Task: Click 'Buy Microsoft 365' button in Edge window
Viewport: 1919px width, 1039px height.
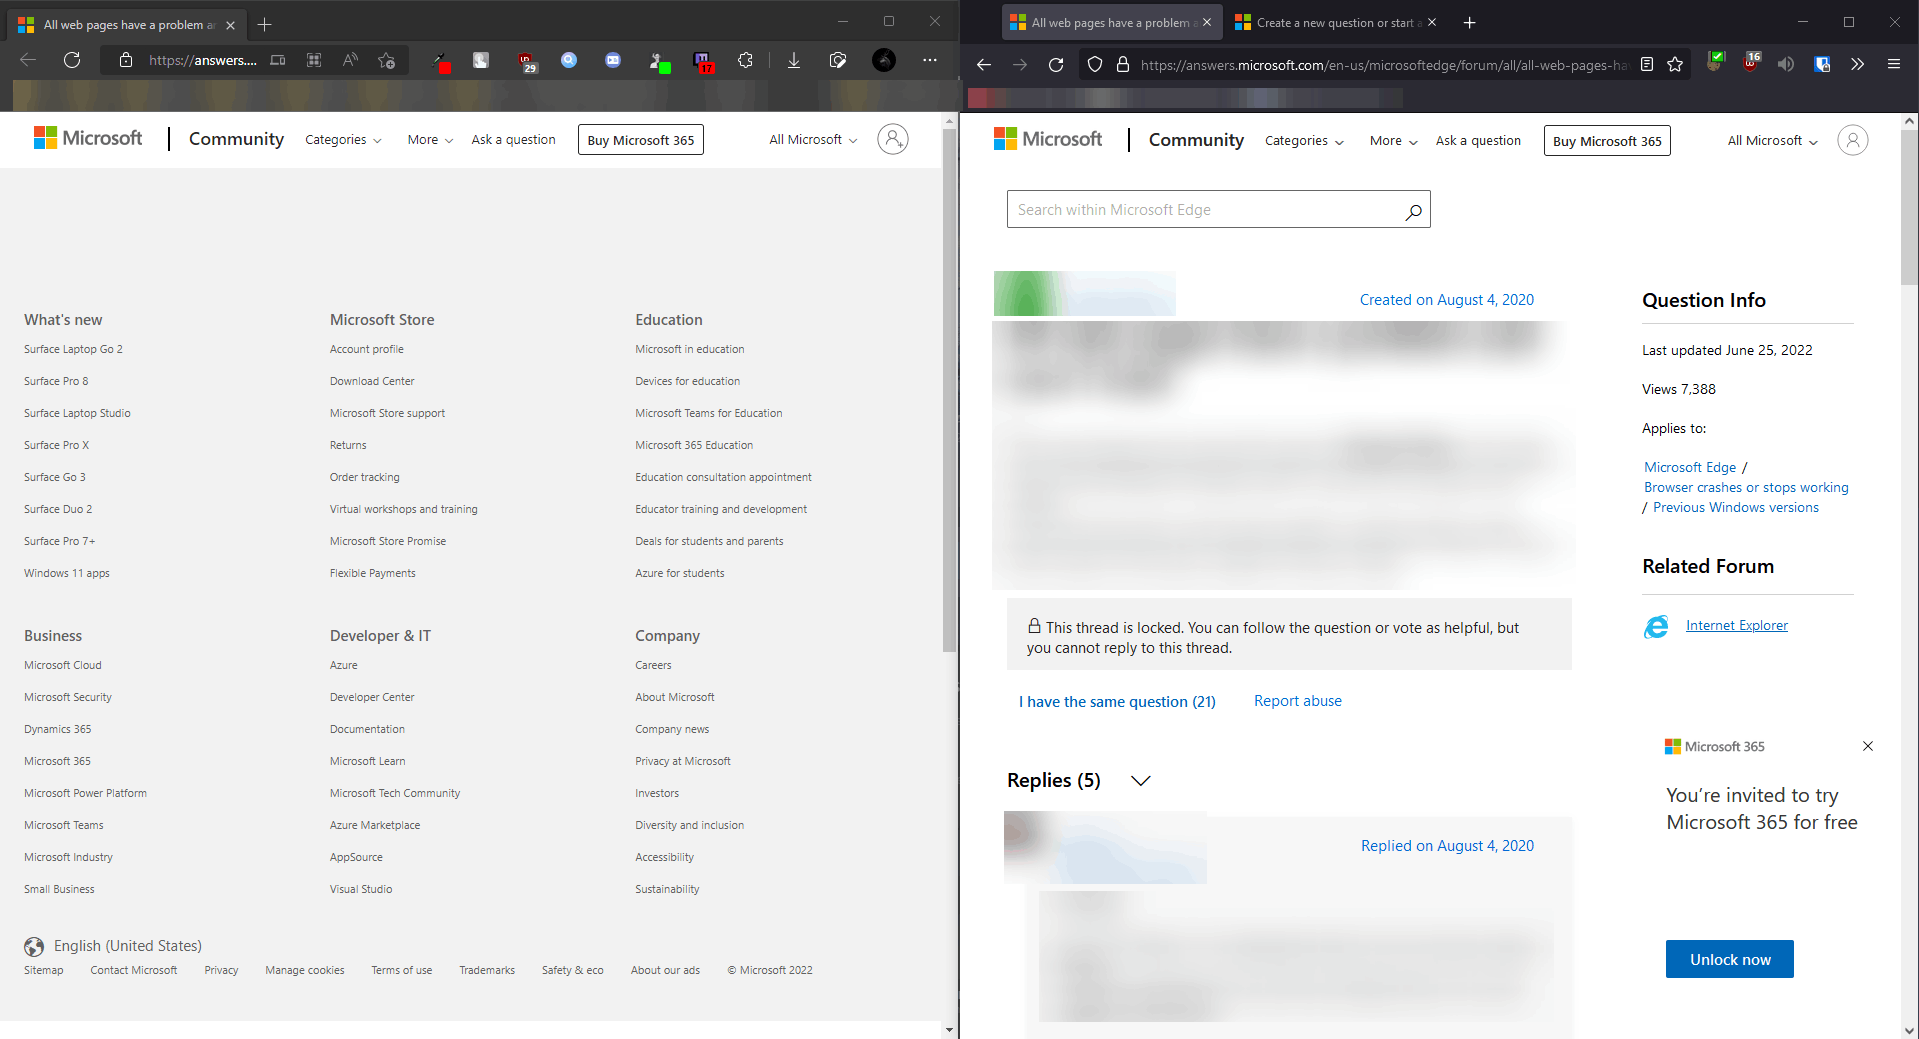Action: point(641,140)
